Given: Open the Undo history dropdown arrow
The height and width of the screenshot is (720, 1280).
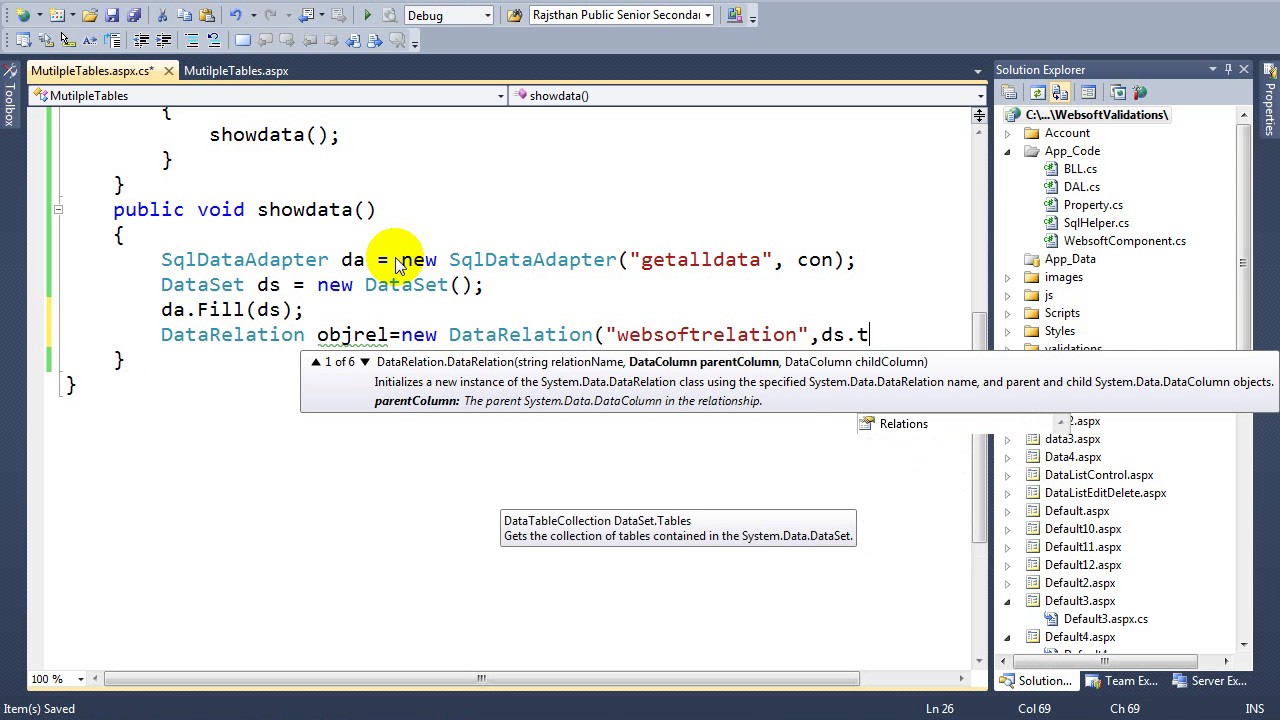Looking at the screenshot, I should coord(253,15).
